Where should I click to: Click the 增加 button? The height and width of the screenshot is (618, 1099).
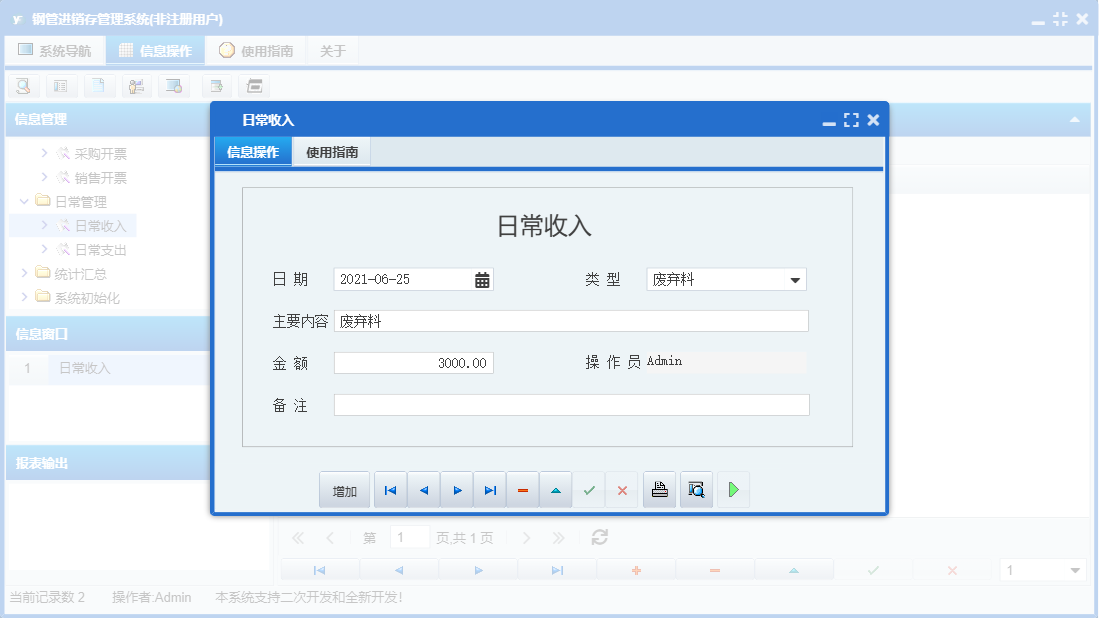[344, 489]
